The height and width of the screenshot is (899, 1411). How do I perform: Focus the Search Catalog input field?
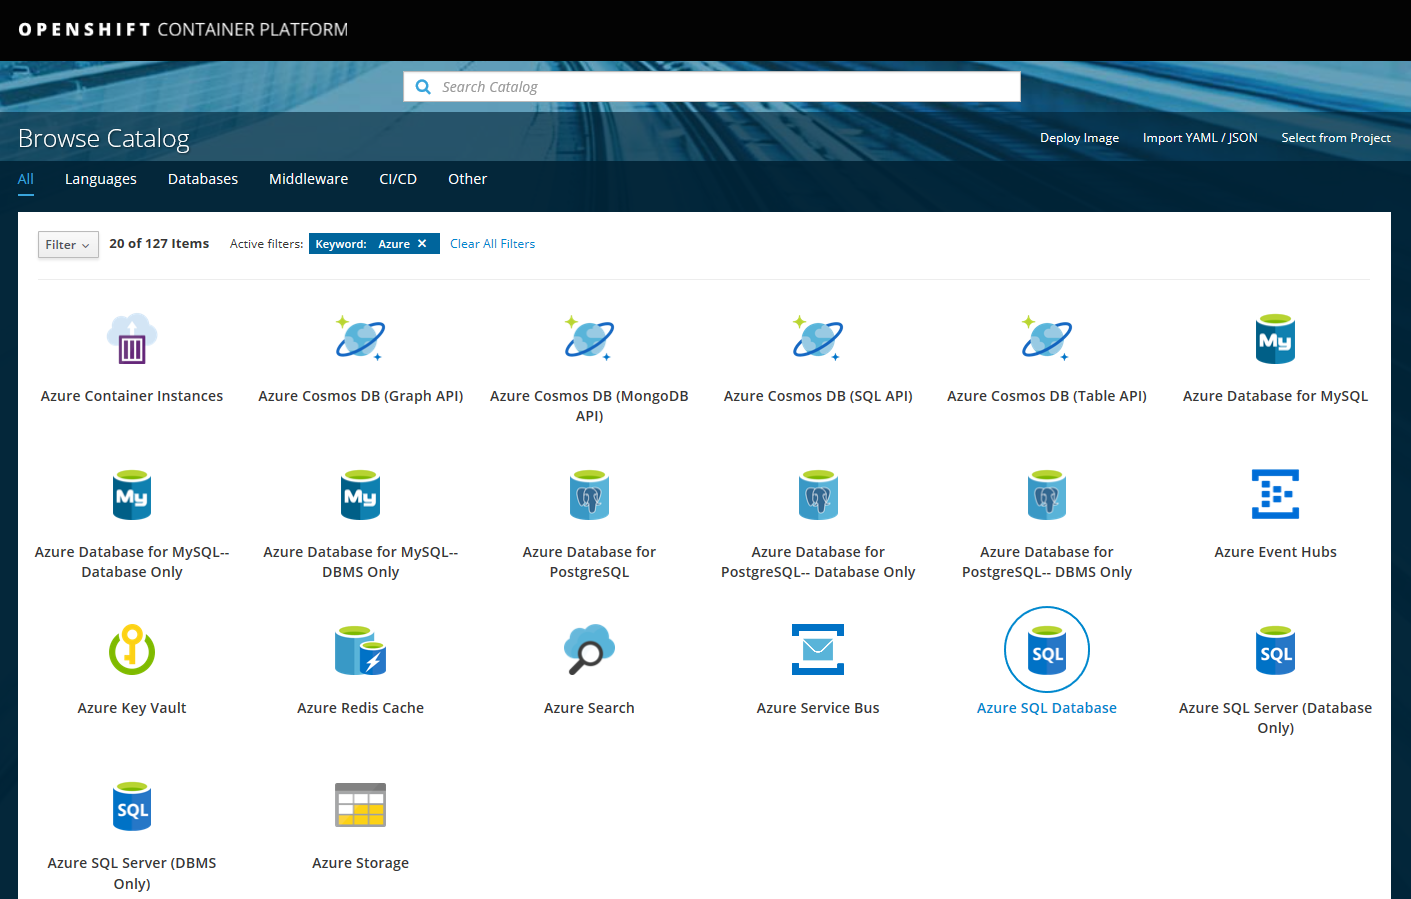712,87
